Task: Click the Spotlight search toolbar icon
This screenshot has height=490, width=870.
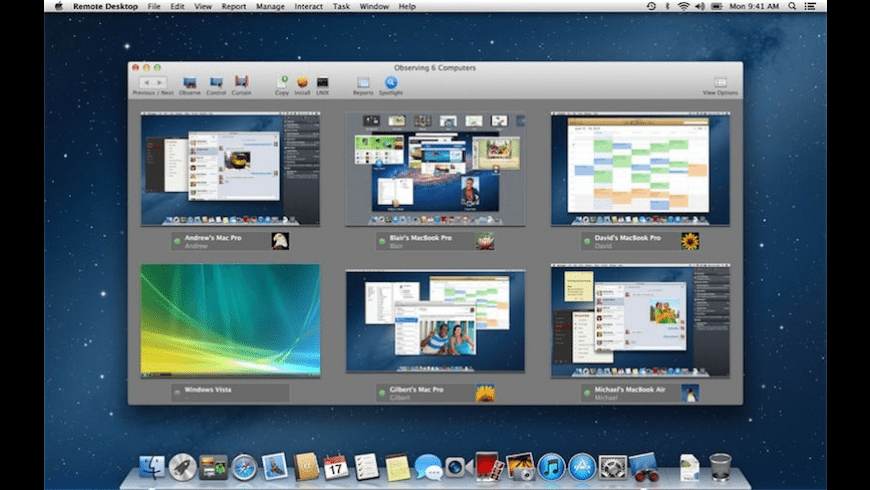Action: (x=391, y=82)
